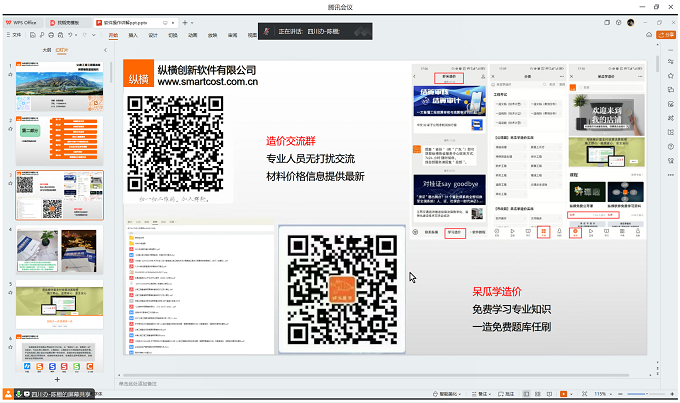The width and height of the screenshot is (680, 403).
Task: Click the orange 分享 share button
Action: [x=666, y=35]
